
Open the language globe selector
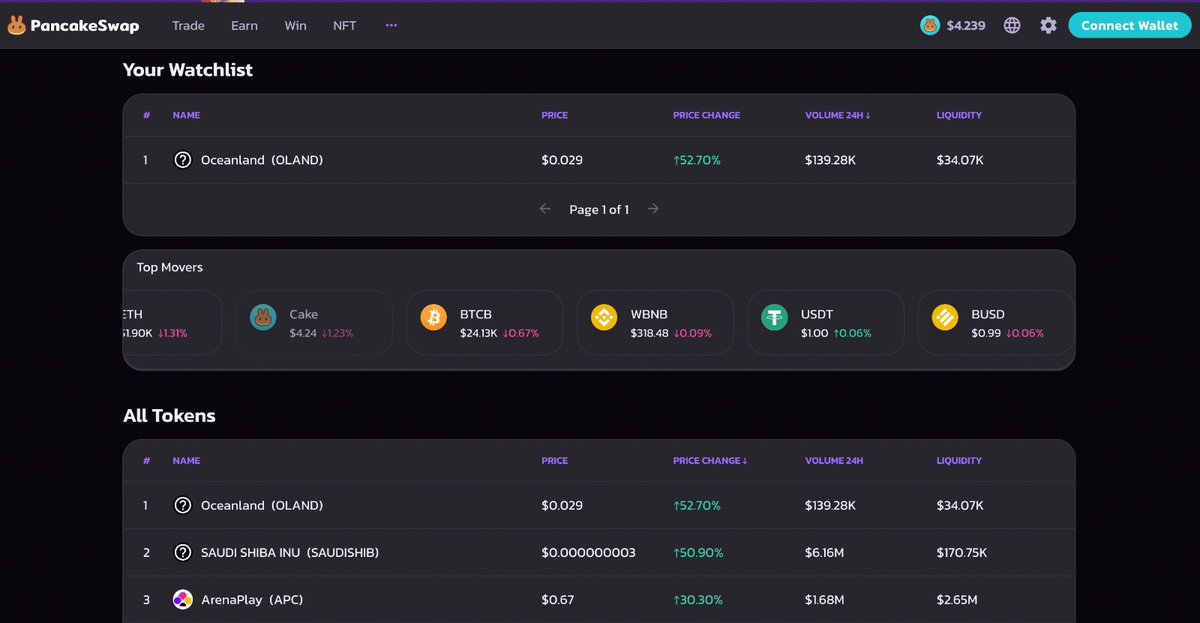tap(1012, 26)
